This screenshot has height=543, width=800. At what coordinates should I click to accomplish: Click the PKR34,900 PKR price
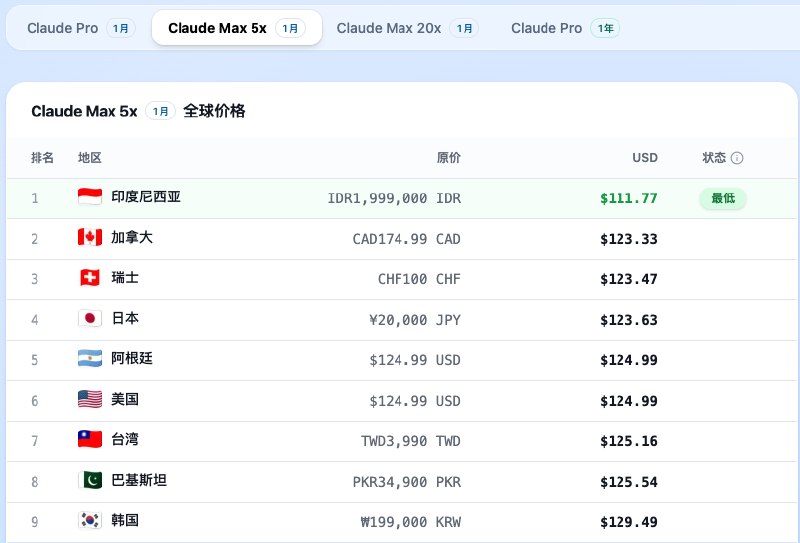407,482
